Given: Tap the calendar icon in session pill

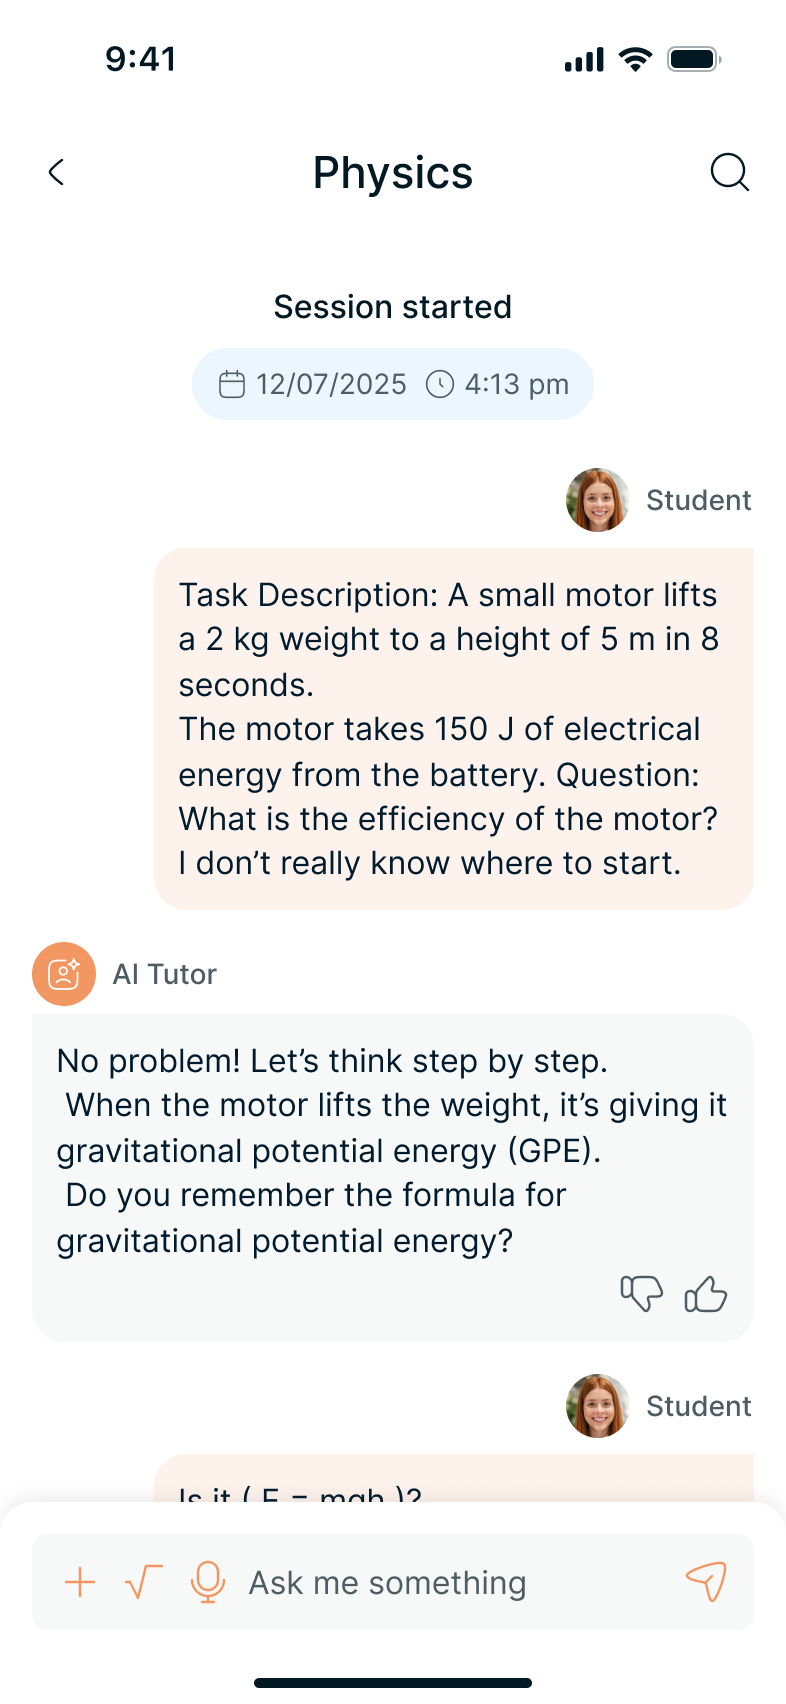Looking at the screenshot, I should 232,384.
